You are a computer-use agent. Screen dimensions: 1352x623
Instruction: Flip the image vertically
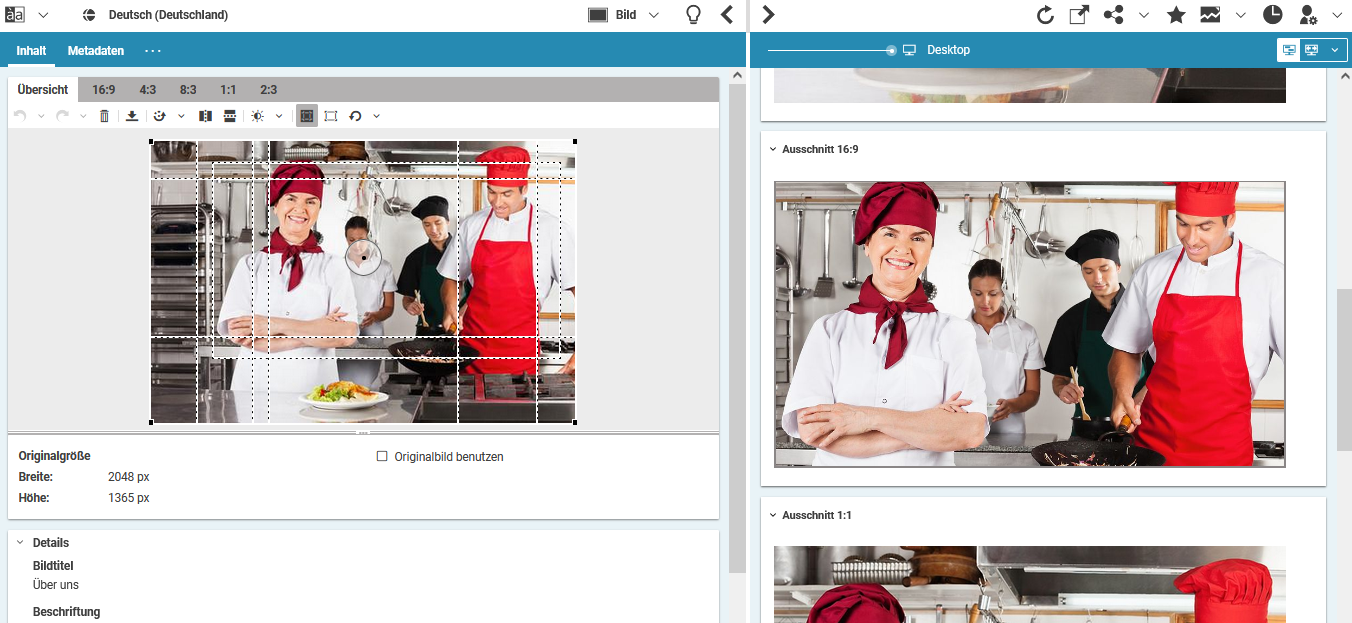pos(230,116)
